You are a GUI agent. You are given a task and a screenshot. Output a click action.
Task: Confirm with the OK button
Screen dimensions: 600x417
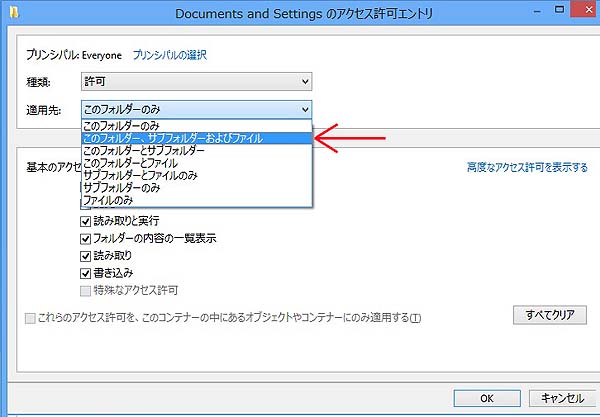tap(486, 397)
